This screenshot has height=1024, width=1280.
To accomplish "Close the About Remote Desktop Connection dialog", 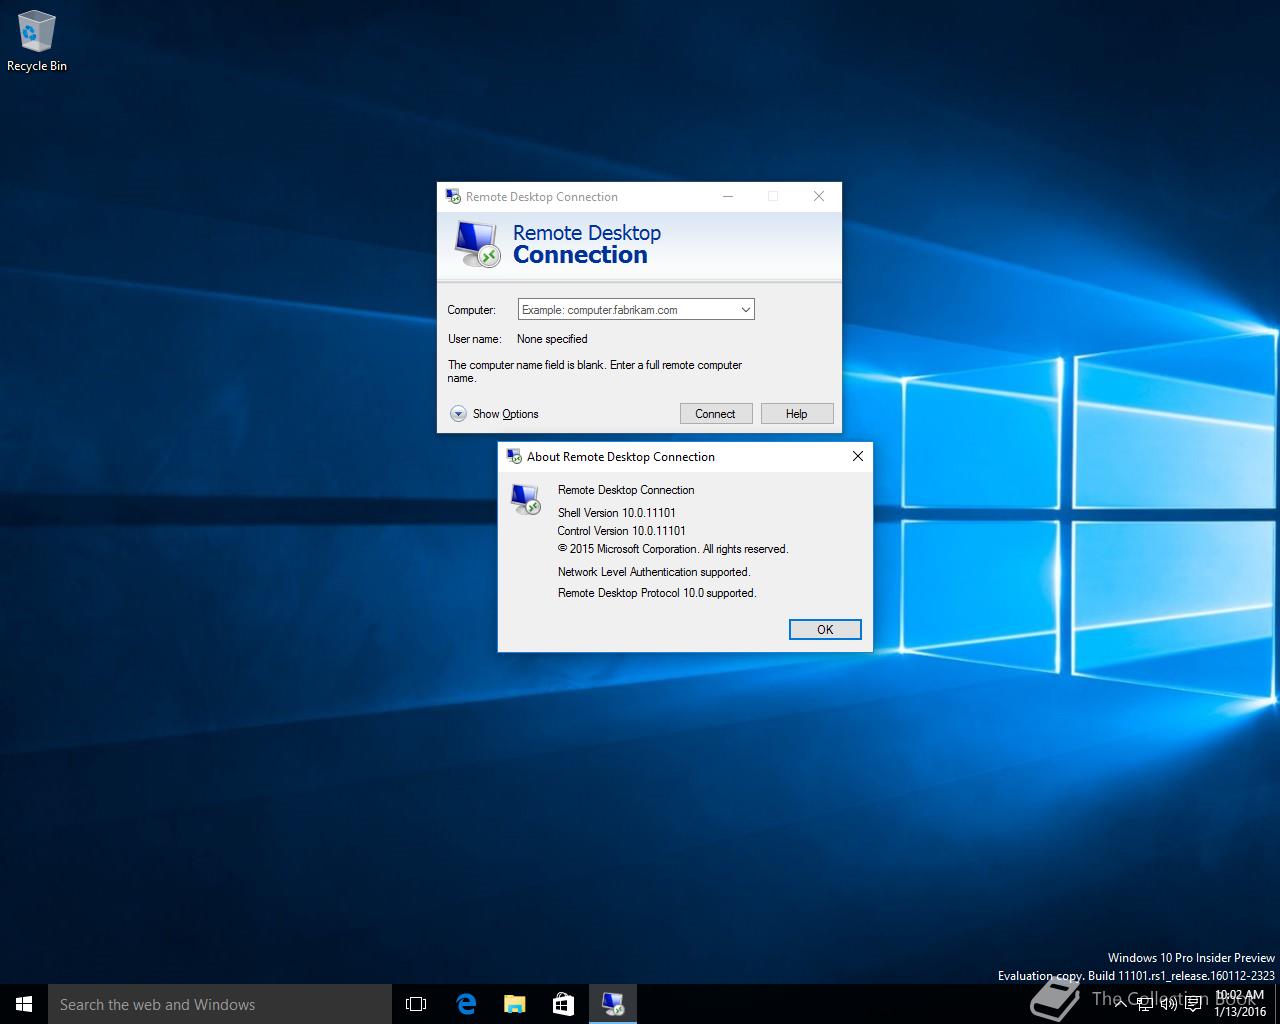I will pyautogui.click(x=857, y=456).
